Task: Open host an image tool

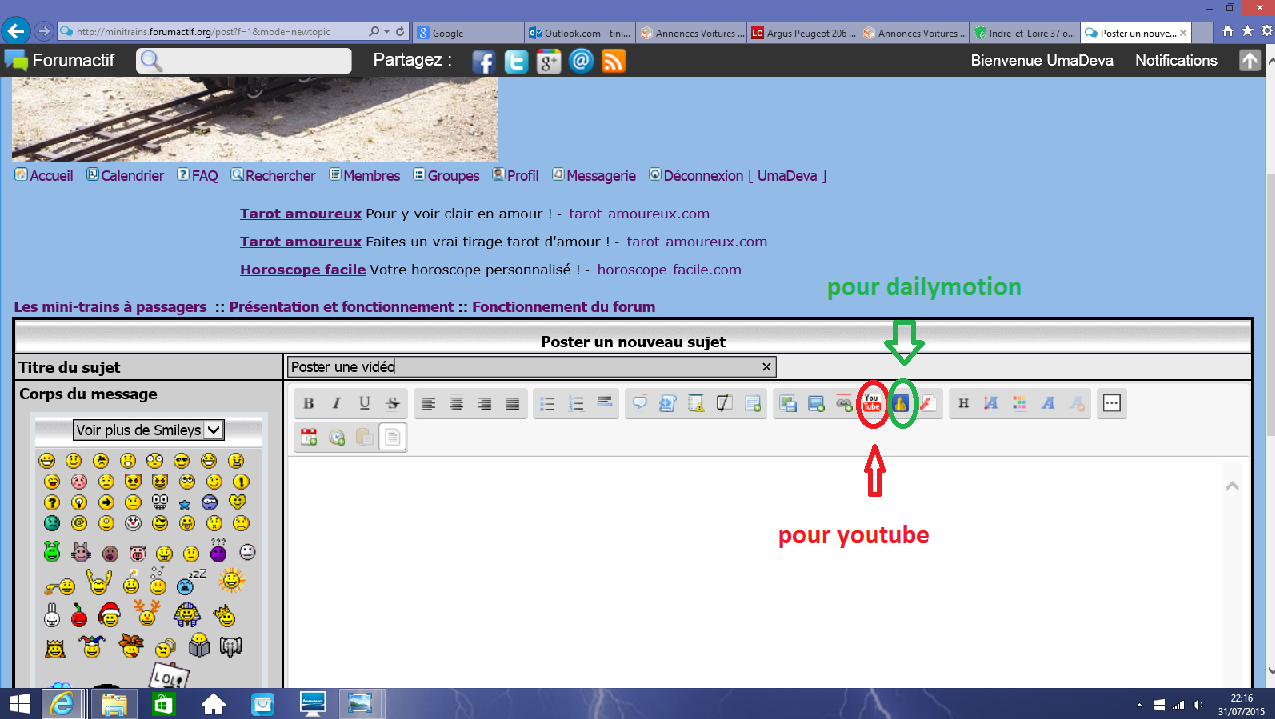Action: [789, 404]
